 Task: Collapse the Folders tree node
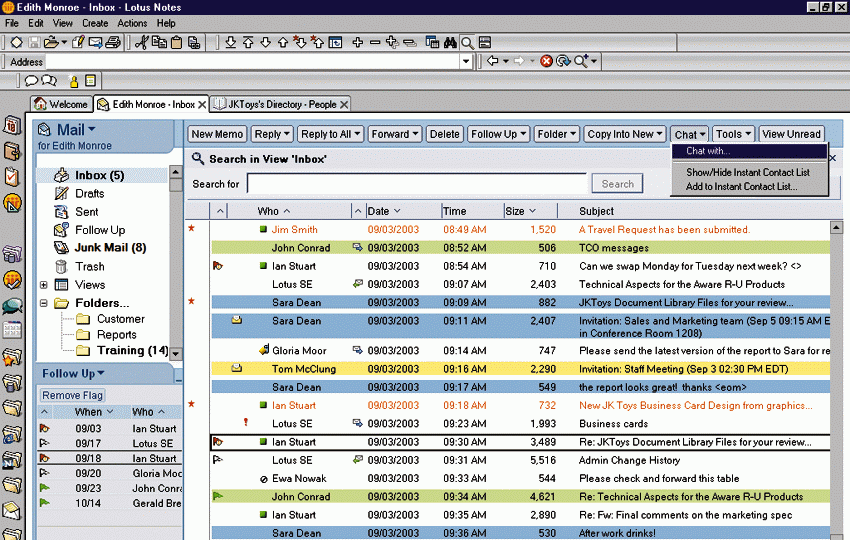click(x=44, y=303)
